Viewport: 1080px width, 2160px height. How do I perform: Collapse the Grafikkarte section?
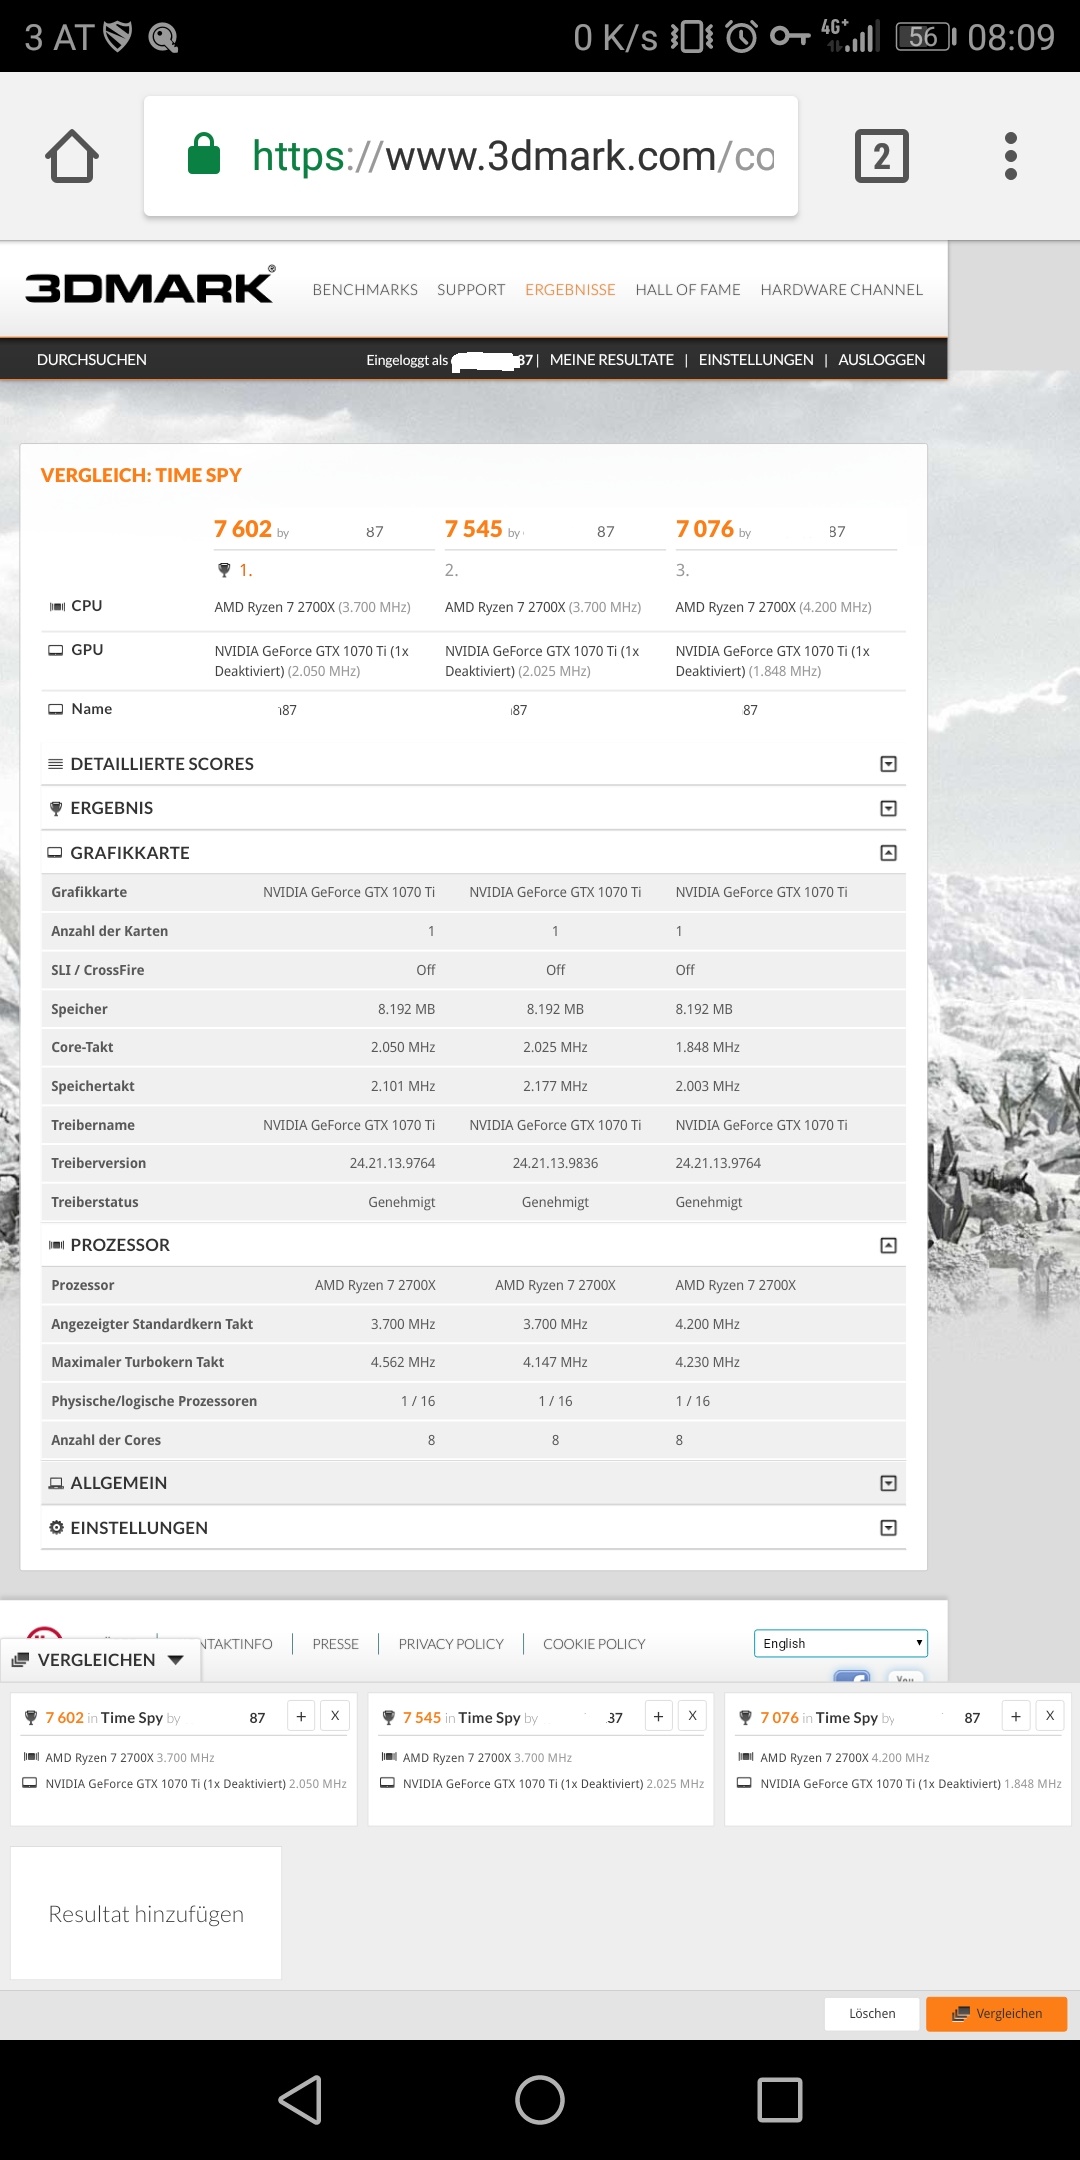point(888,853)
